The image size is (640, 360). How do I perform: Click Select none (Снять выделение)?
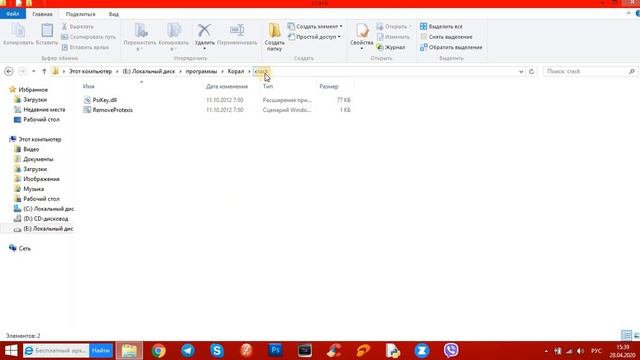coord(446,37)
